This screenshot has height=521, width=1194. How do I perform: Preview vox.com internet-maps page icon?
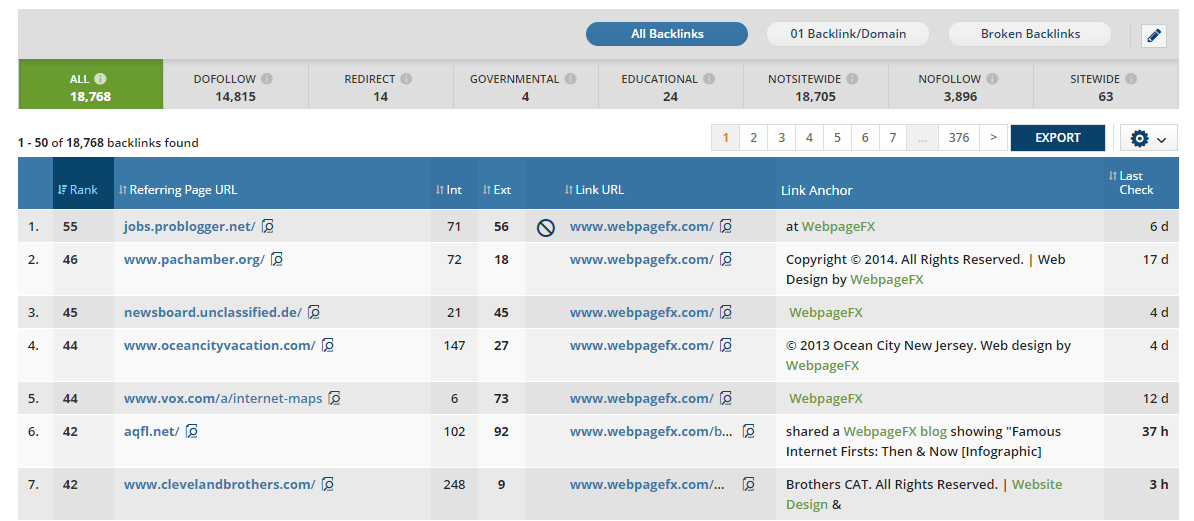[x=334, y=398]
